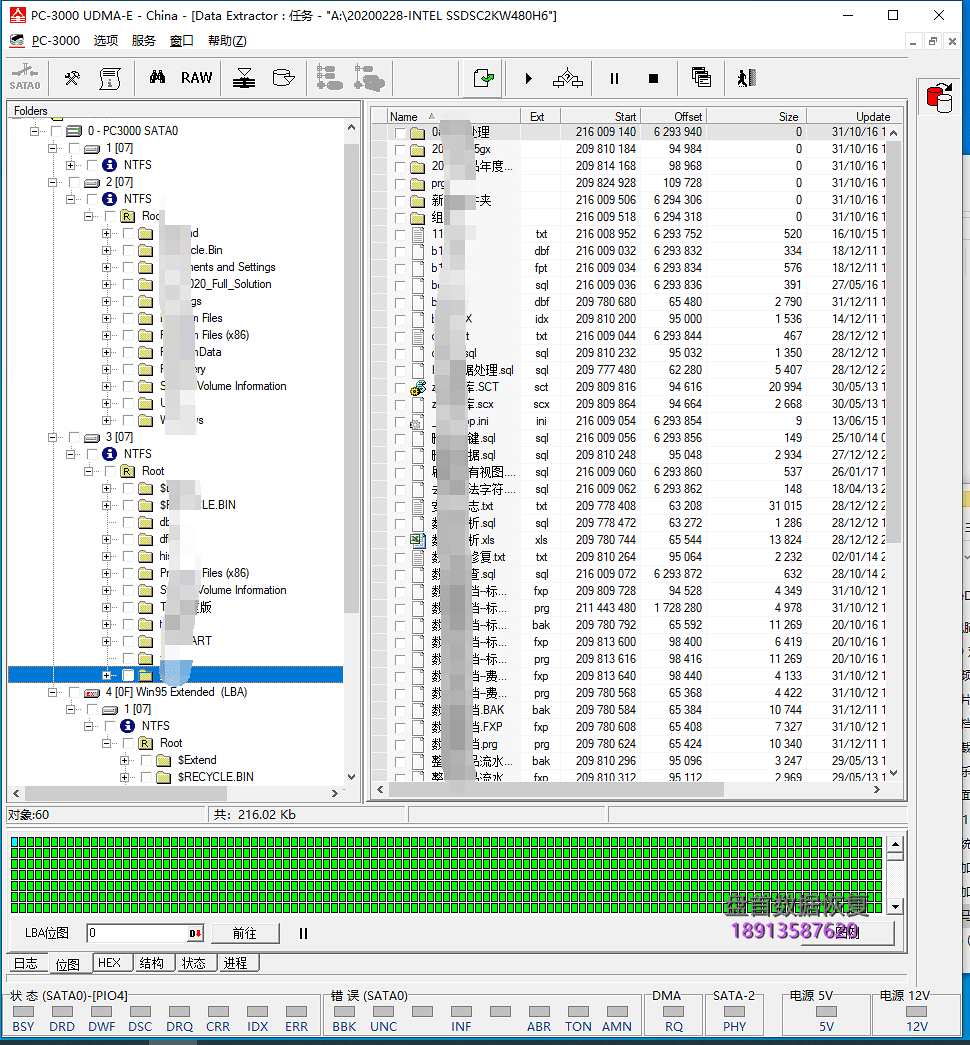The height and width of the screenshot is (1045, 970).
Task: Launch RAW recovery from toolbar
Action: pyautogui.click(x=196, y=78)
